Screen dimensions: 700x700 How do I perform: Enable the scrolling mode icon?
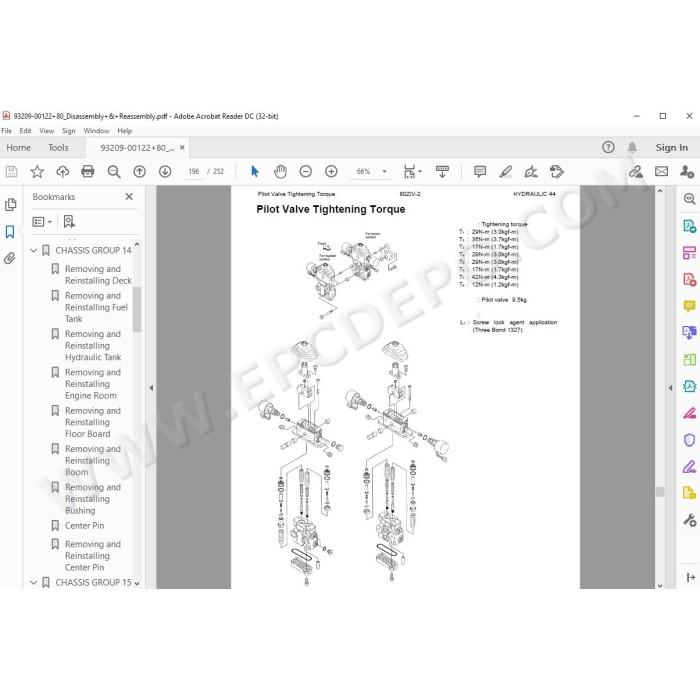pyautogui.click(x=442, y=171)
